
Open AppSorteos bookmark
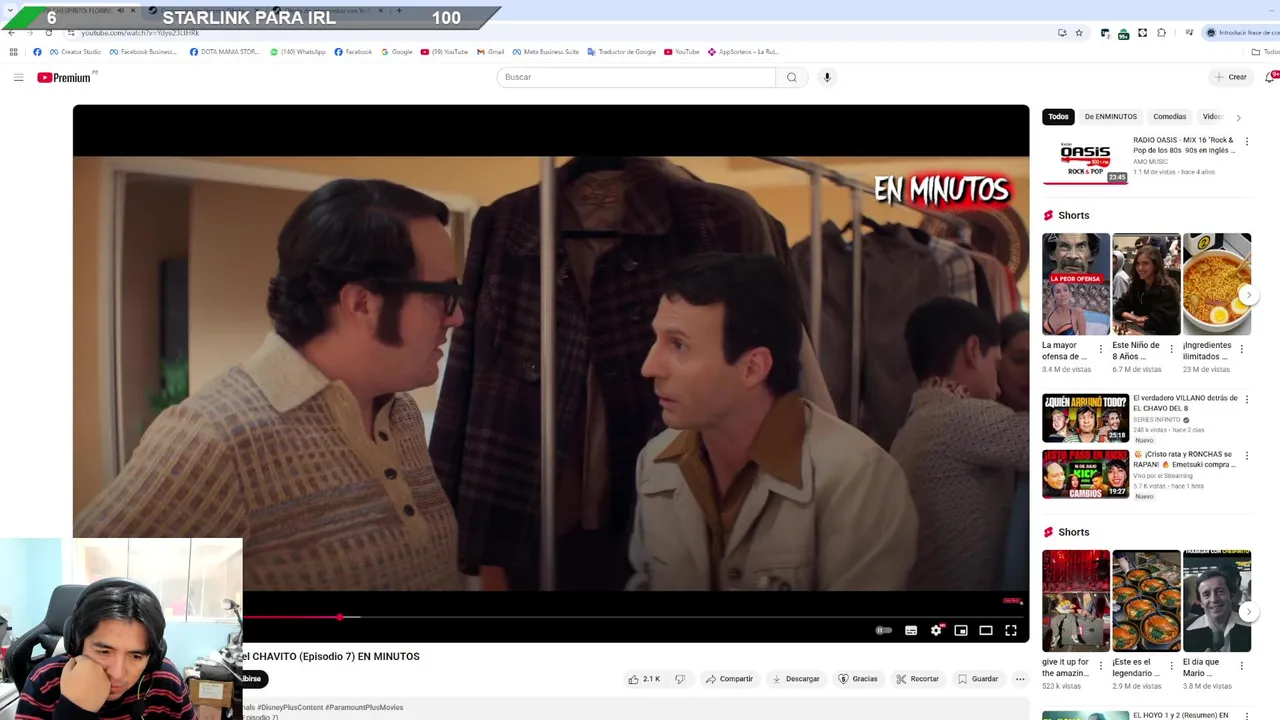tap(743, 52)
